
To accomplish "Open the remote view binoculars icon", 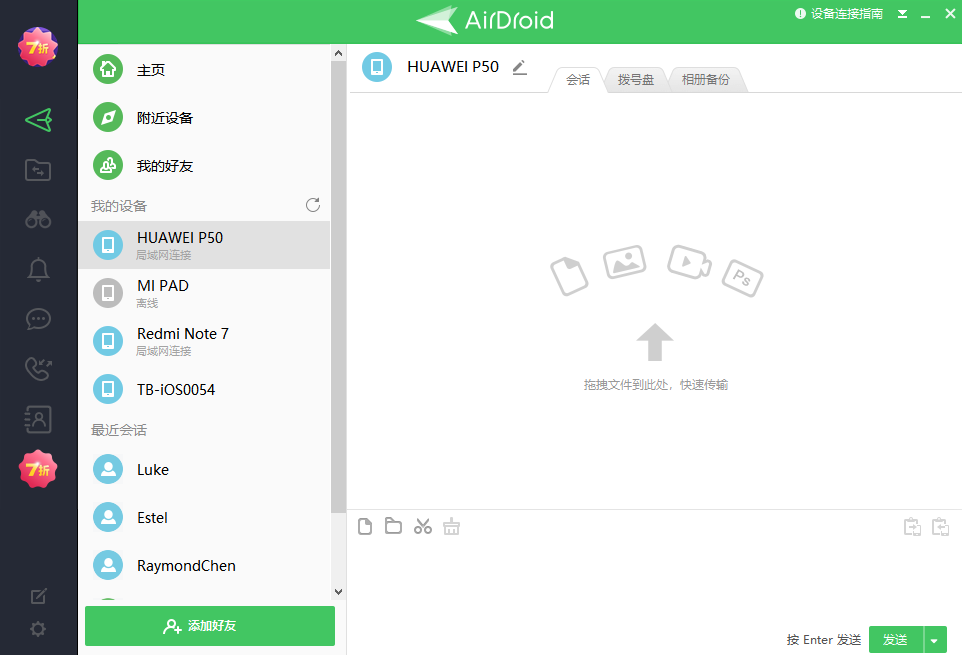I will click(x=38, y=219).
